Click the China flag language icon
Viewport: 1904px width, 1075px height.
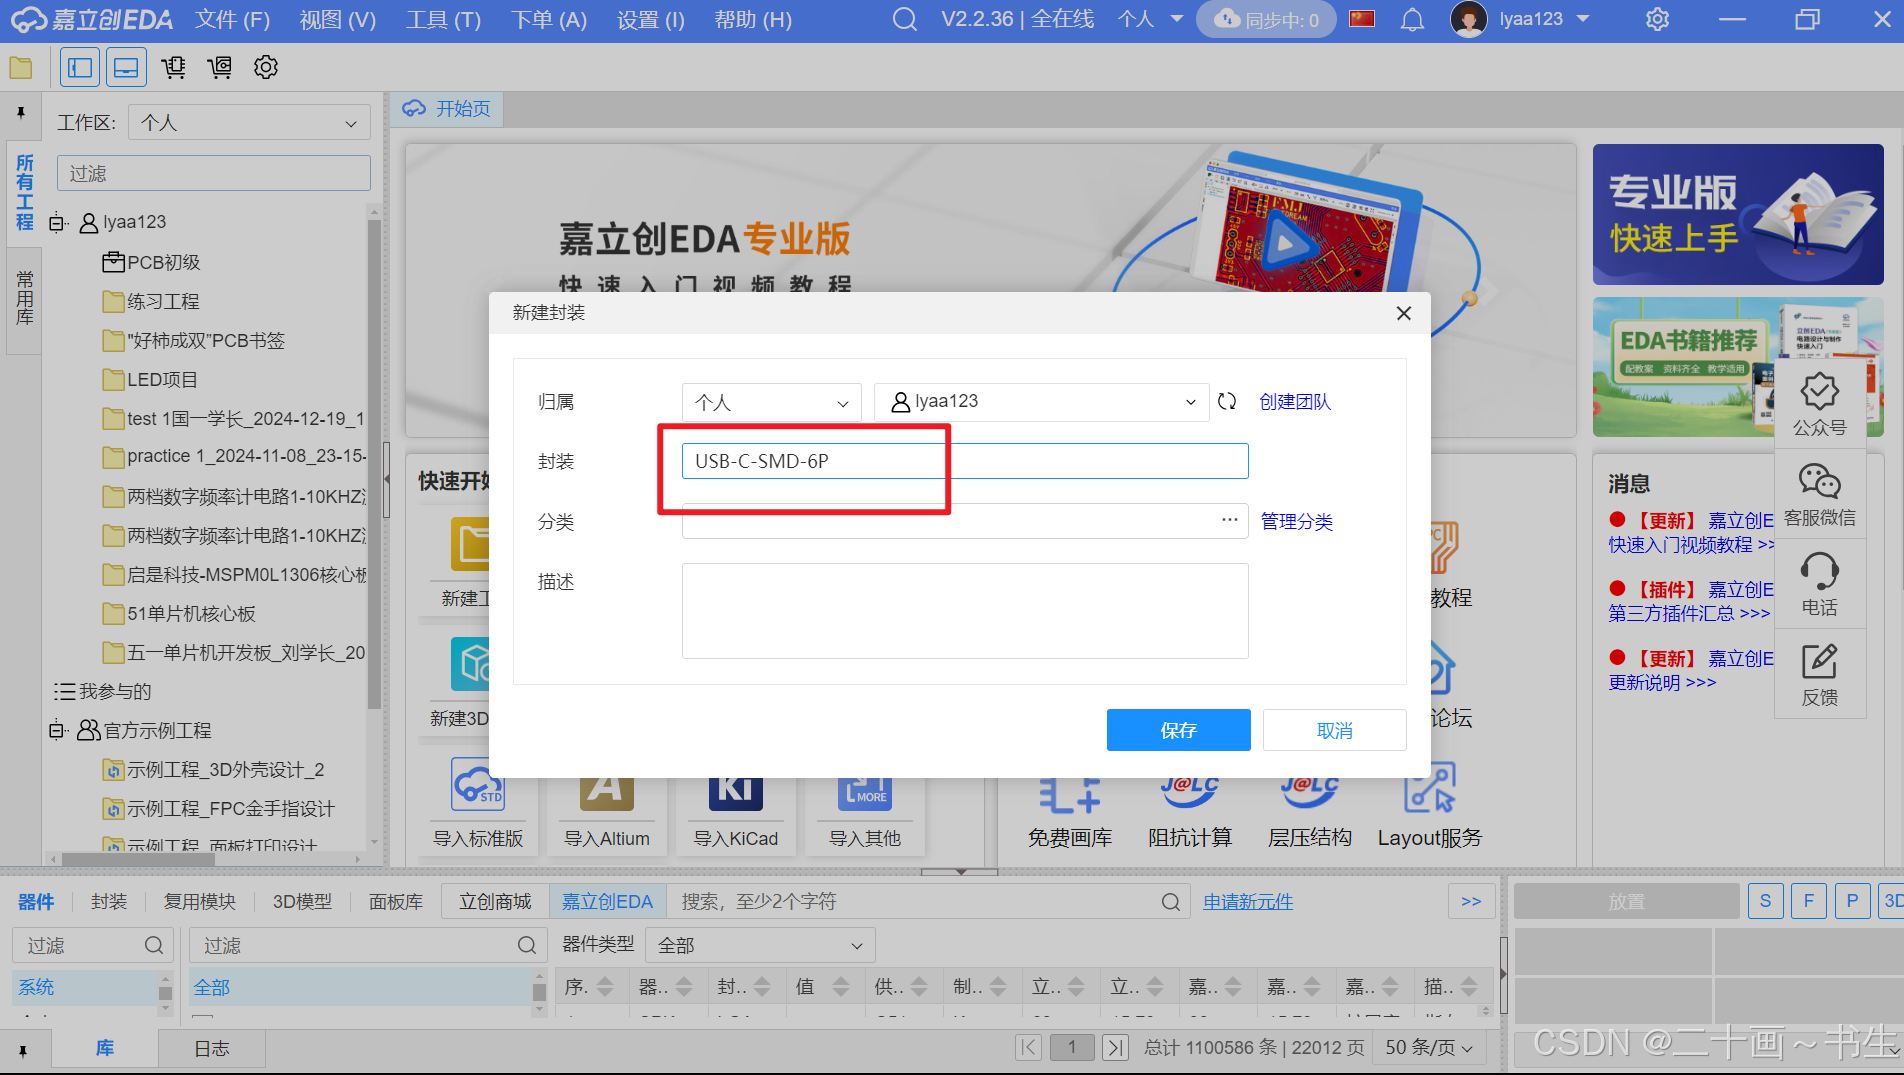(1362, 19)
